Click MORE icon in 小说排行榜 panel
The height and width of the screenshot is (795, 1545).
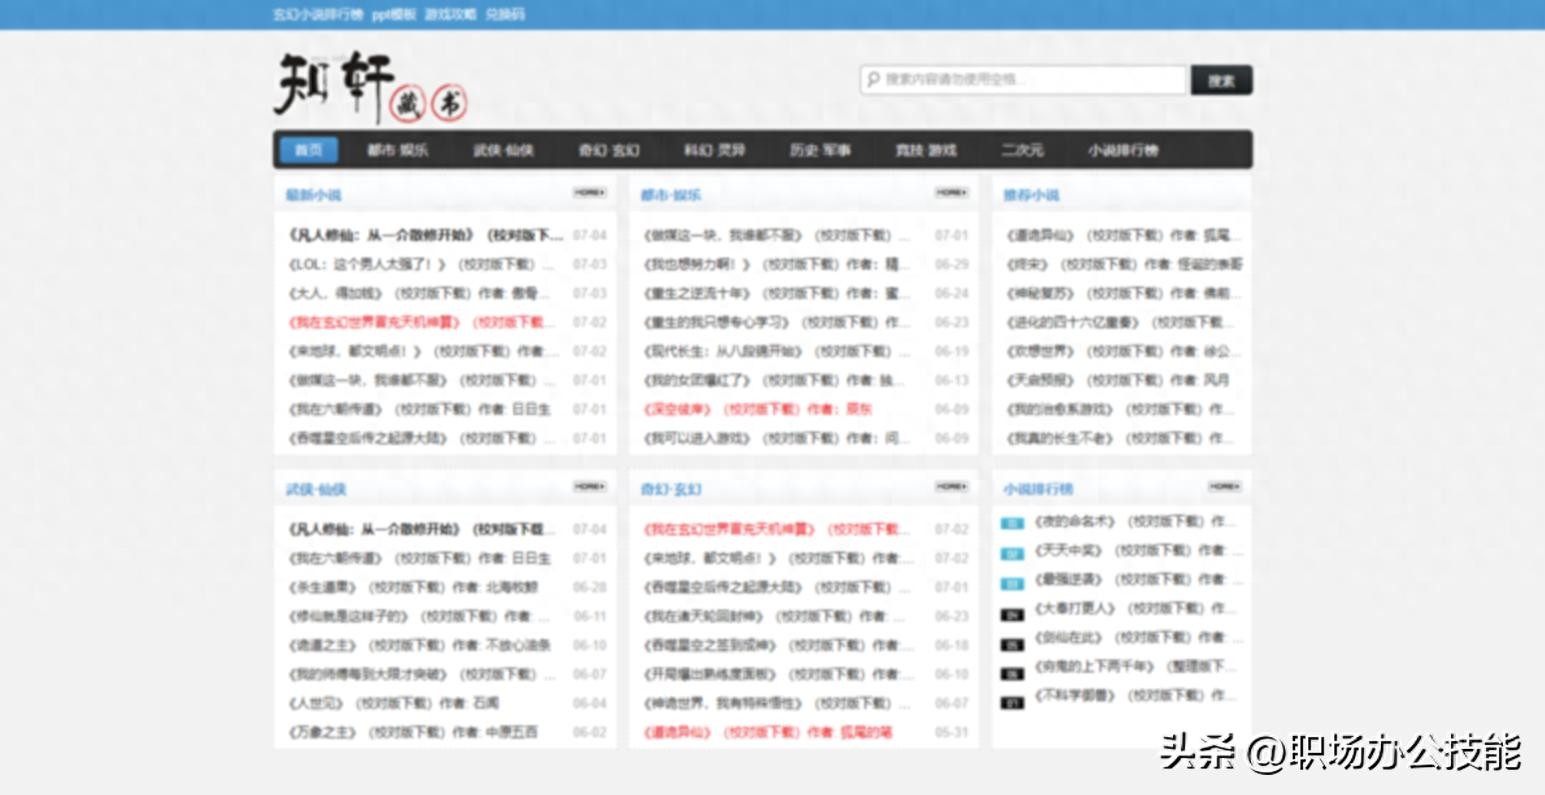pos(1224,486)
